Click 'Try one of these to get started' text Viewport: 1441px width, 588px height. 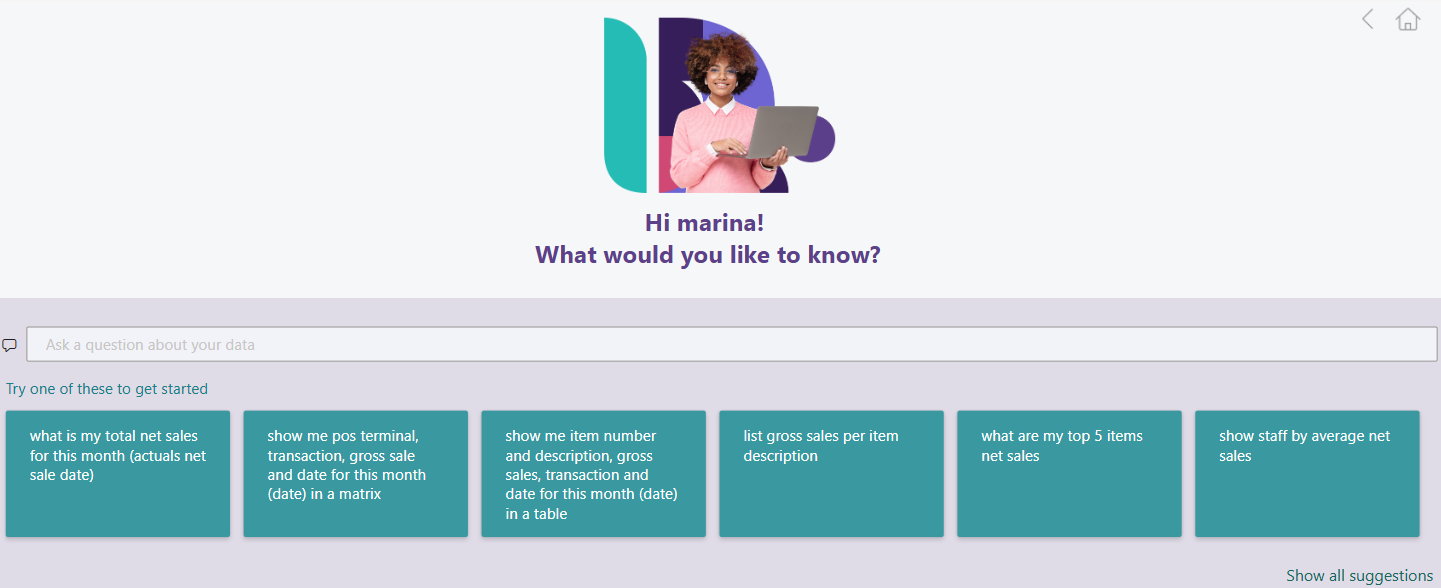(107, 389)
